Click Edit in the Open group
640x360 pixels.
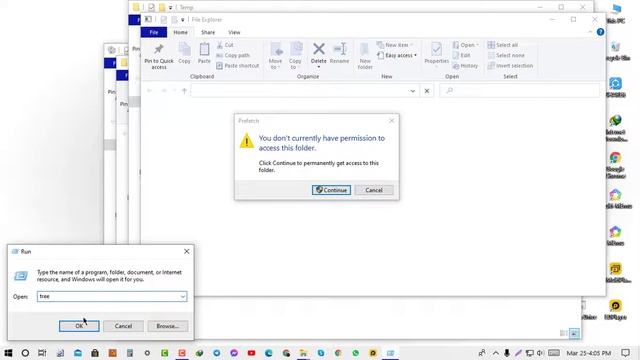click(462, 55)
